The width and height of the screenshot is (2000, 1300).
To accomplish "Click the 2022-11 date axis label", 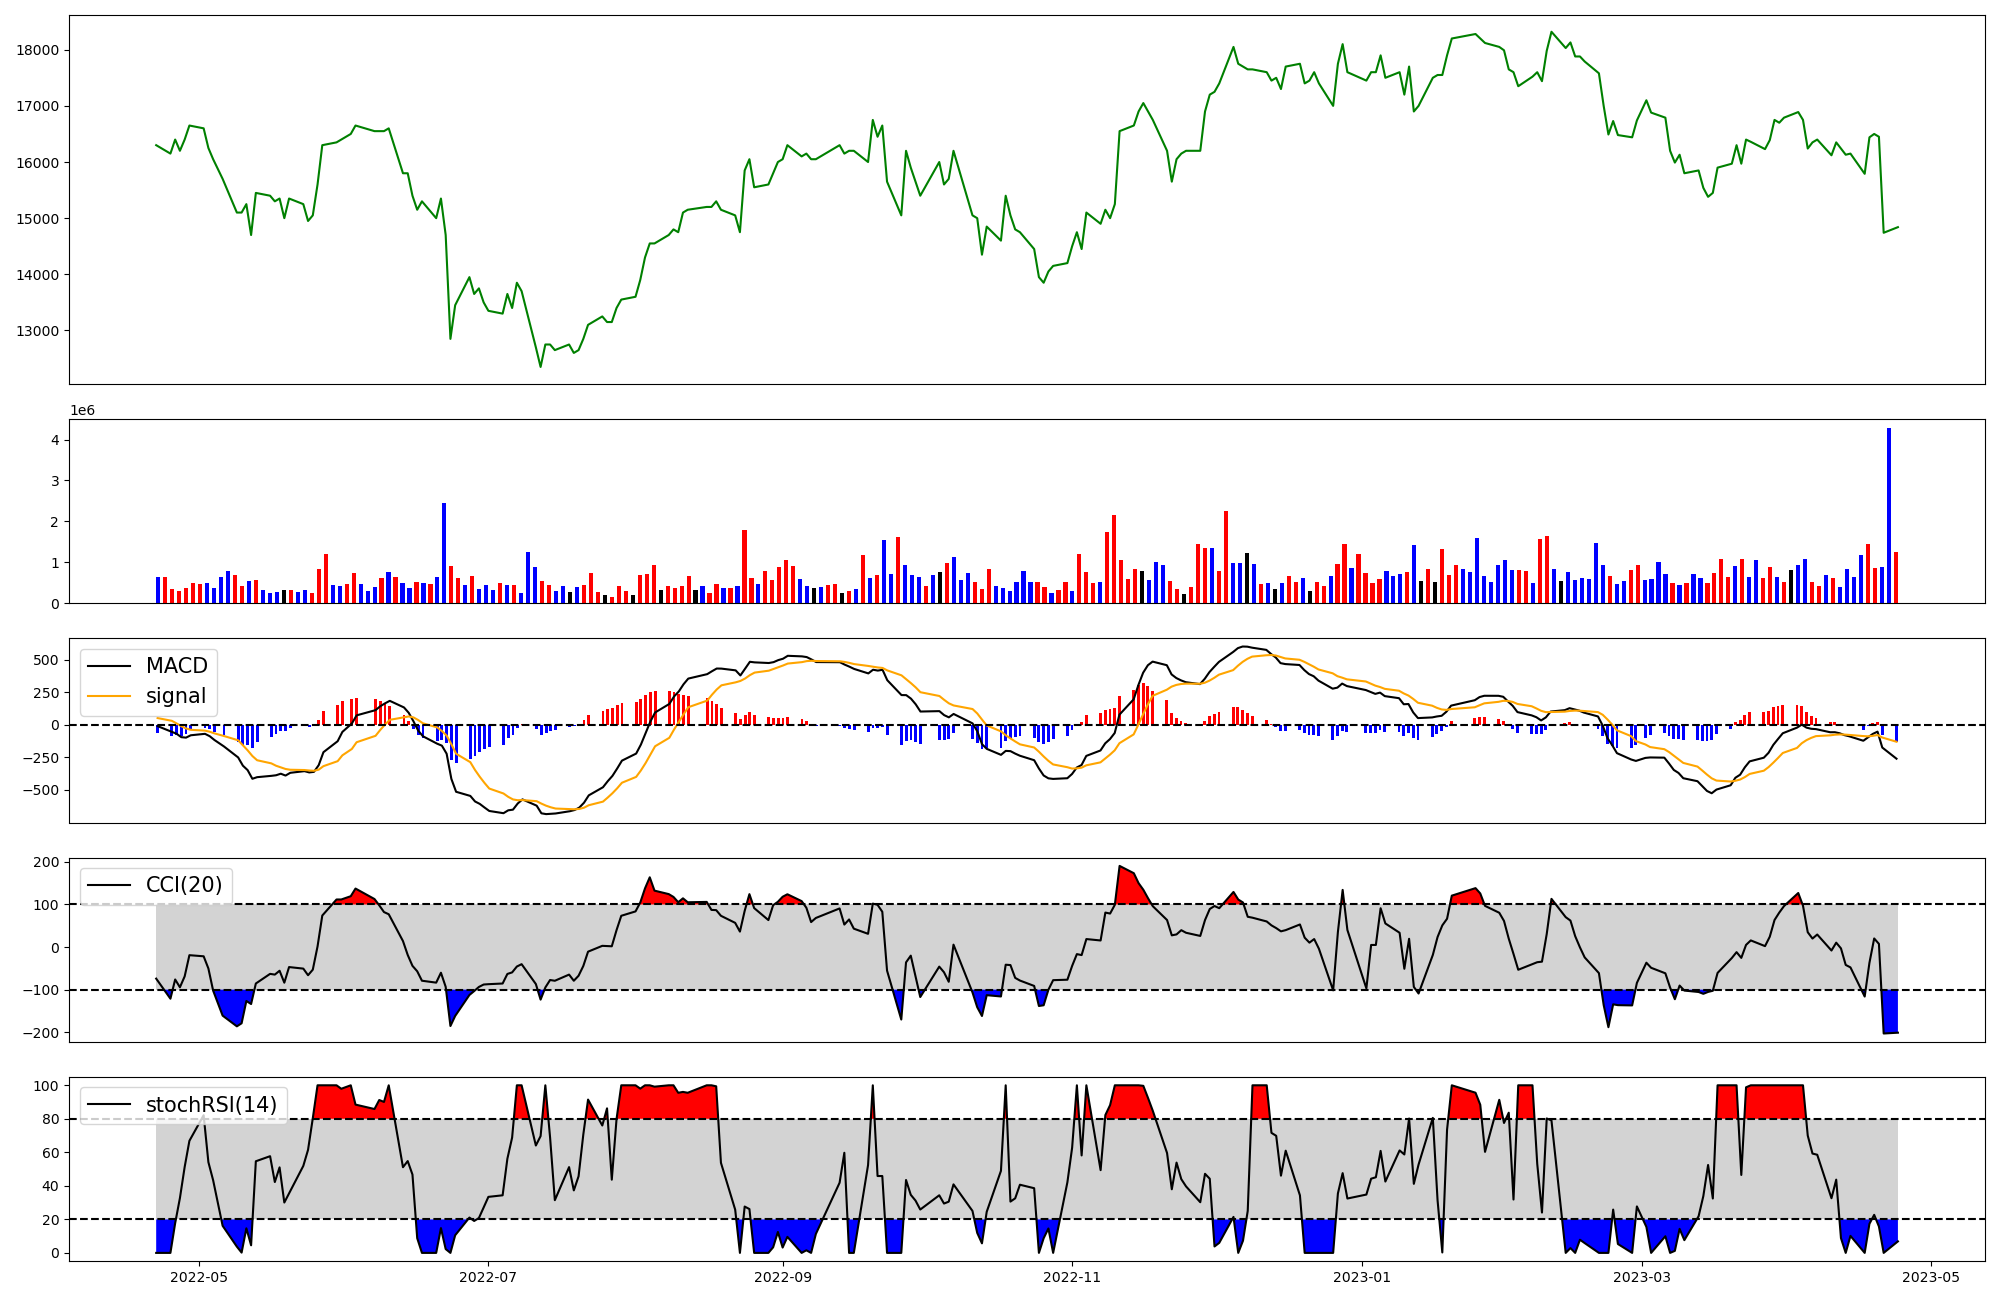I will click(1073, 1277).
